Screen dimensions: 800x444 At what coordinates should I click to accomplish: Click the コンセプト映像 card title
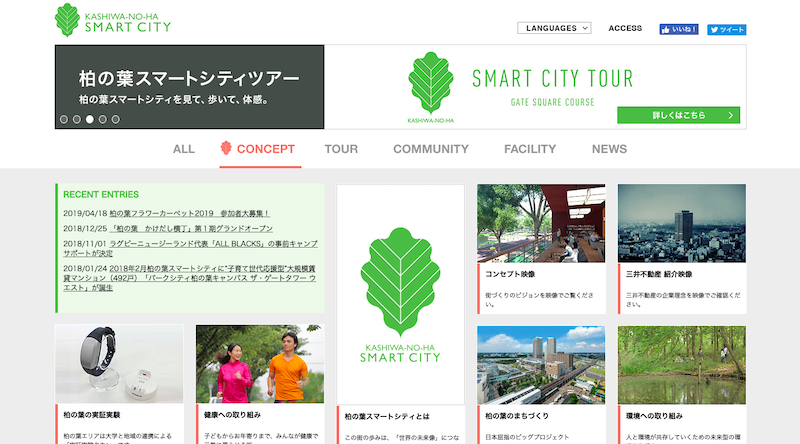coord(510,274)
